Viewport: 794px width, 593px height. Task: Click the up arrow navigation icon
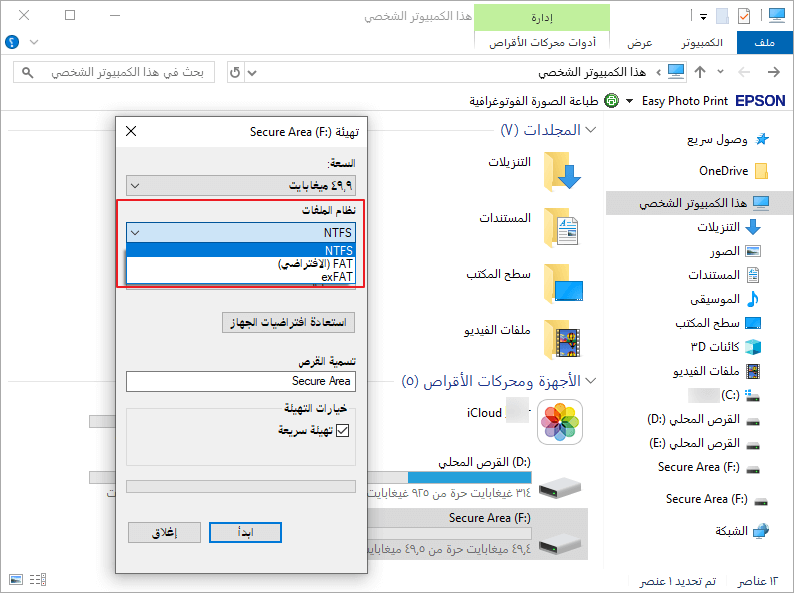(x=700, y=72)
